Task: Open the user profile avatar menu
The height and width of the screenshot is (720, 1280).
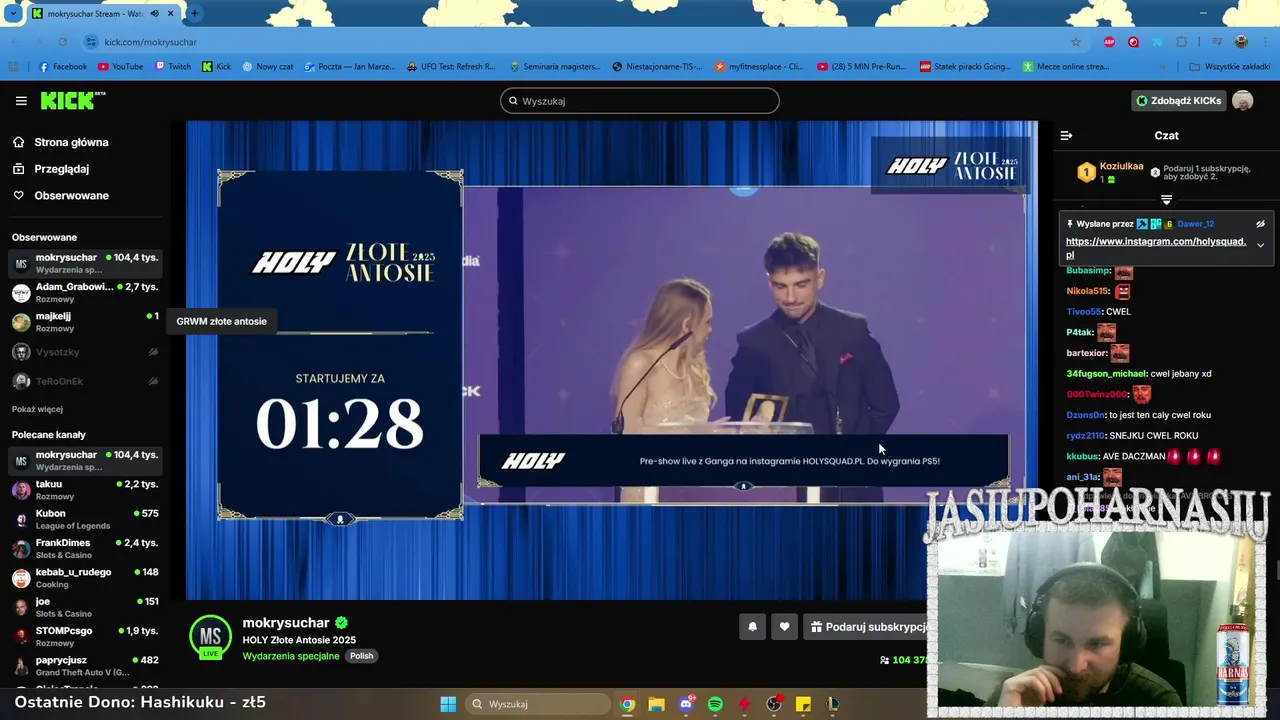Action: (x=1243, y=101)
